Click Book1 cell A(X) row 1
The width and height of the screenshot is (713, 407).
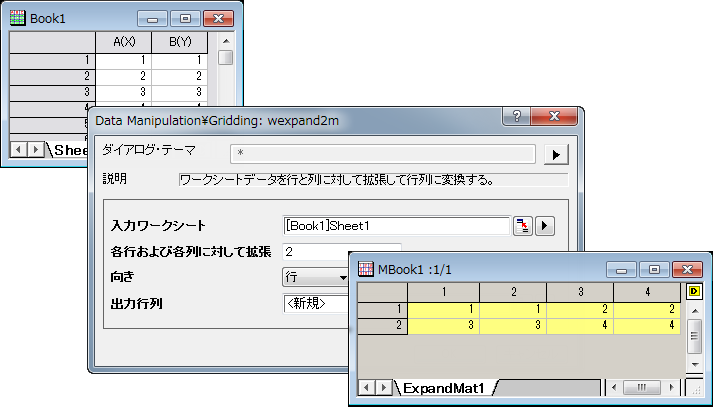(124, 60)
